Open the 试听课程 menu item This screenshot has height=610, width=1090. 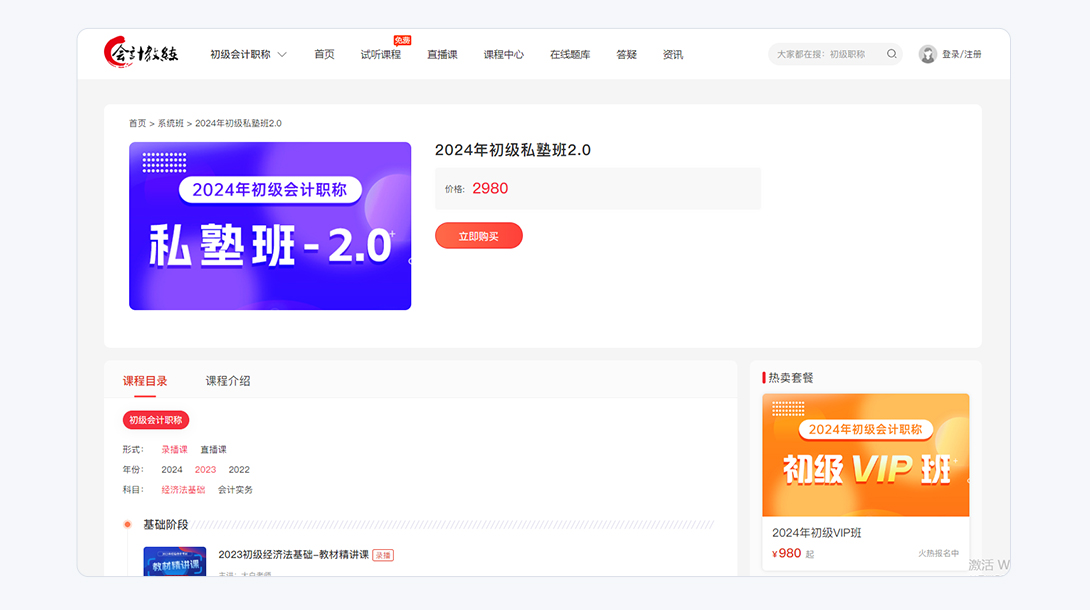[x=380, y=55]
